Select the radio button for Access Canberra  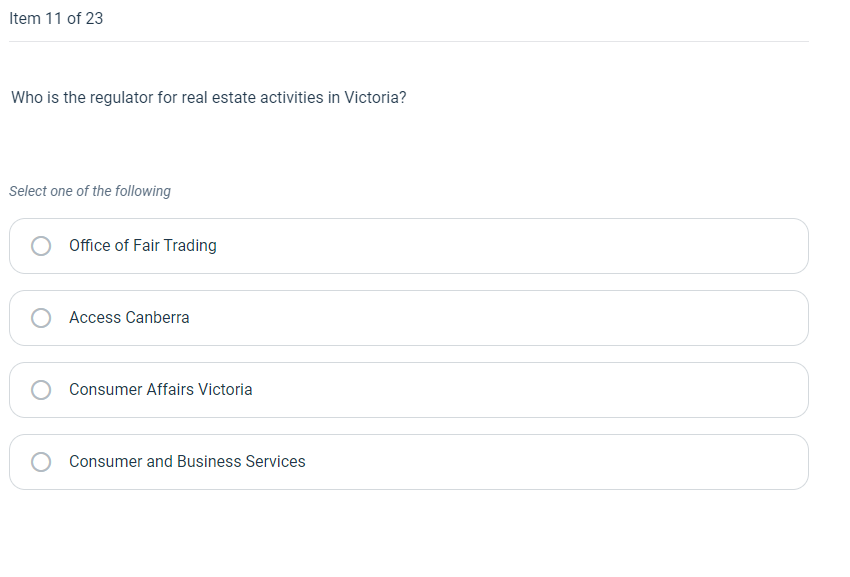(41, 317)
